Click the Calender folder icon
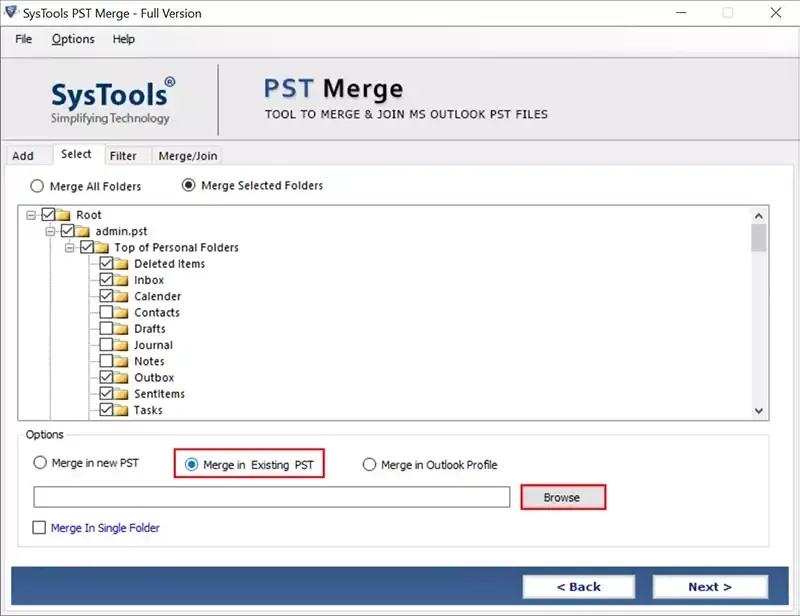The image size is (800, 616). coord(121,297)
